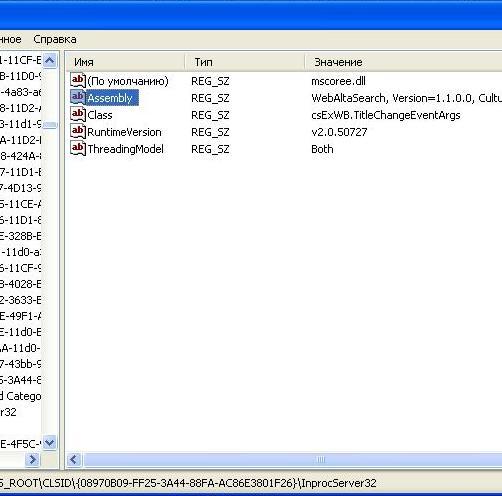Click the string icon next to Assembly

click(78, 98)
